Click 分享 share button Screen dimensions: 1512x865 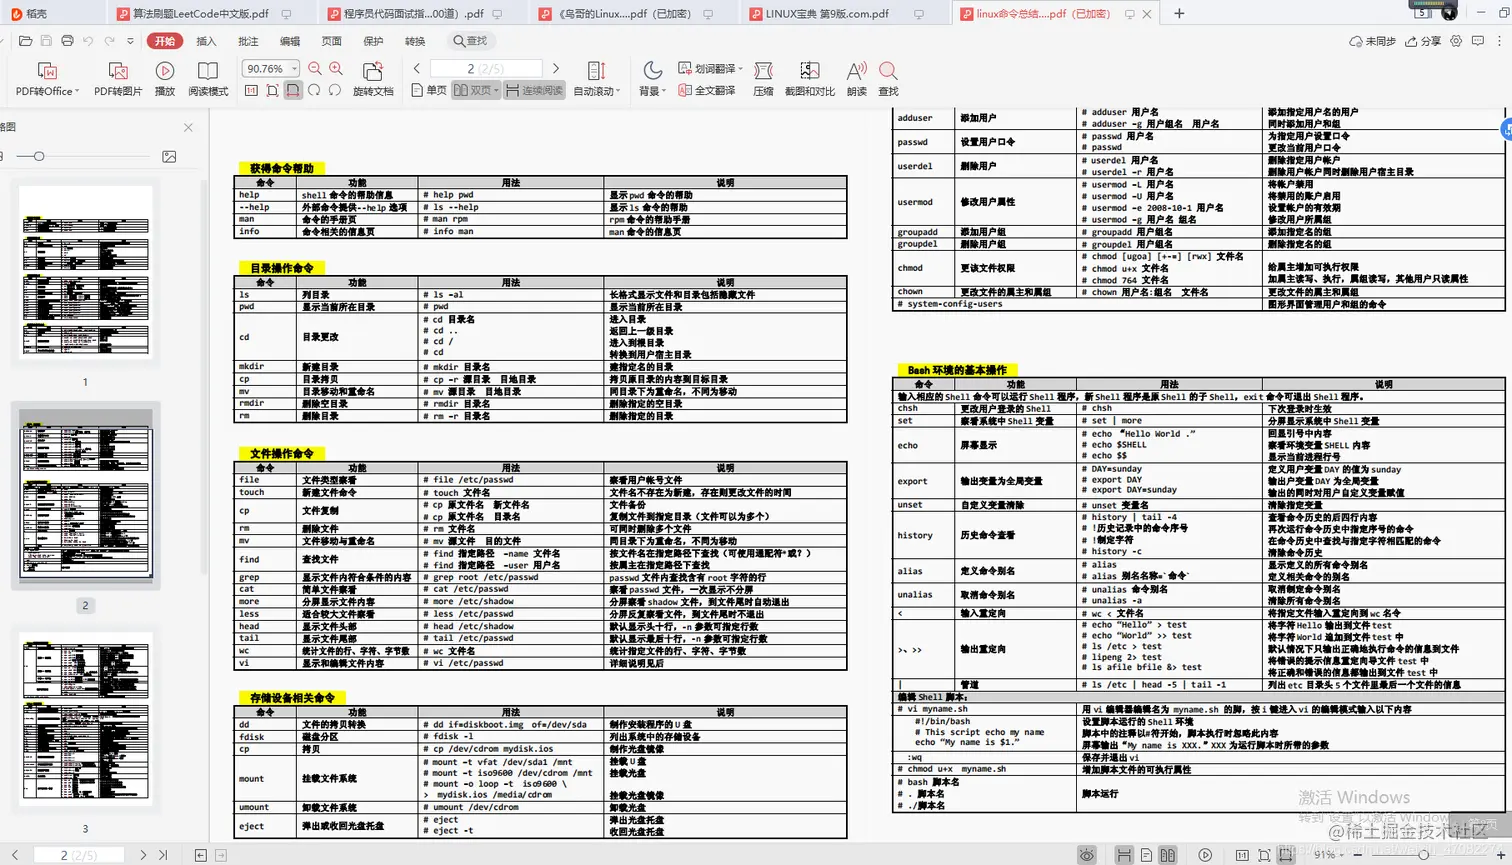(1423, 41)
